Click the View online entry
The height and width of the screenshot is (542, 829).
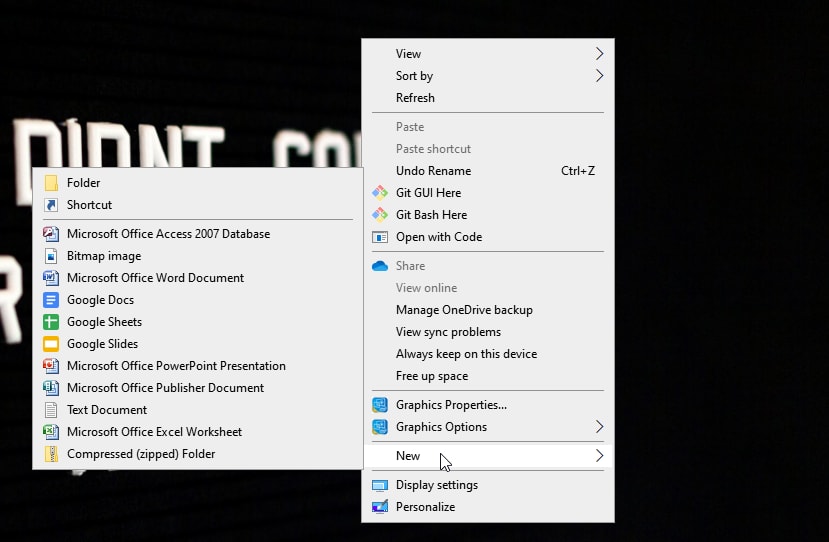tap(426, 288)
